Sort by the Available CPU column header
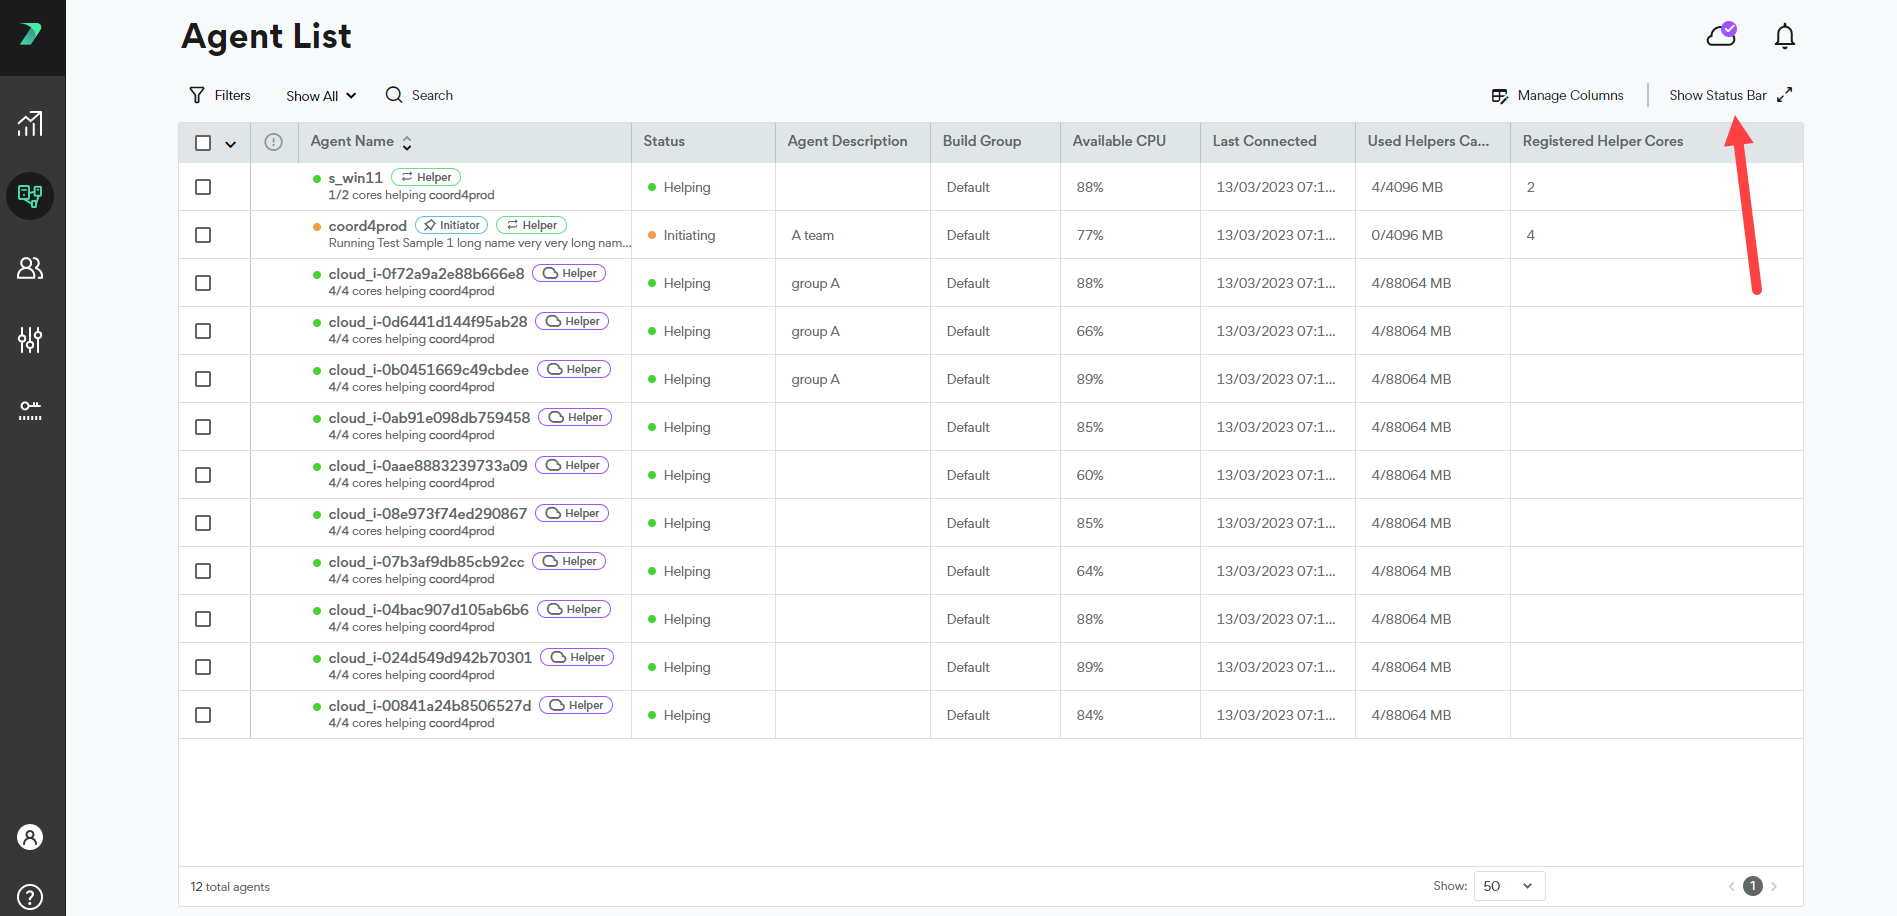The width and height of the screenshot is (1897, 916). click(1119, 141)
